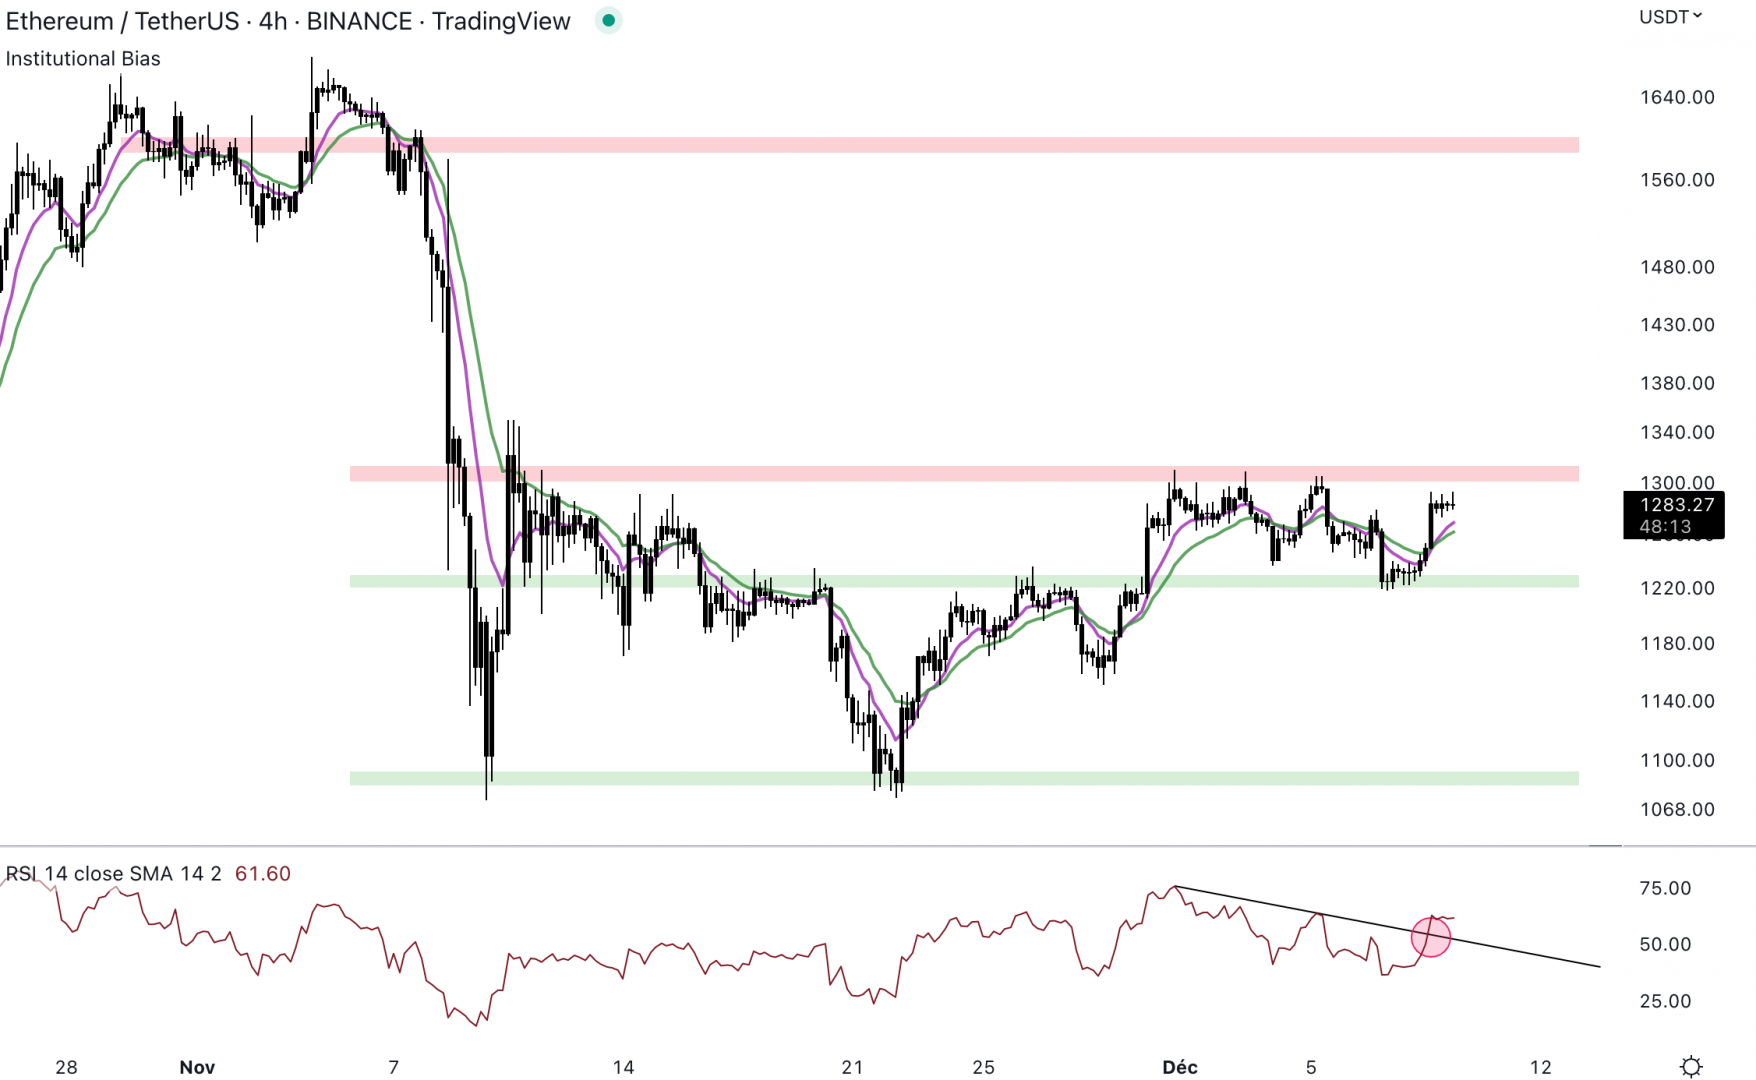Image resolution: width=1756 pixels, height=1080 pixels.
Task: Click the 12 date label on time axis
Action: pos(1540,1067)
